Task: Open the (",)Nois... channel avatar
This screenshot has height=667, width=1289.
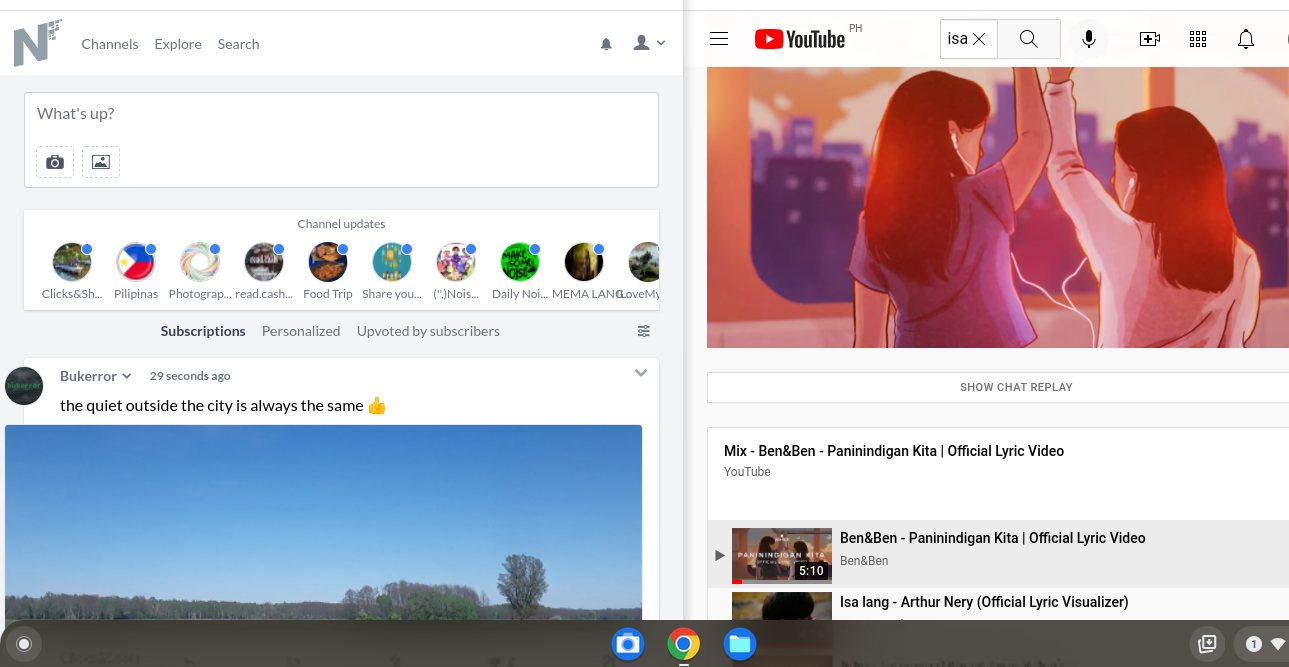Action: [x=456, y=262]
